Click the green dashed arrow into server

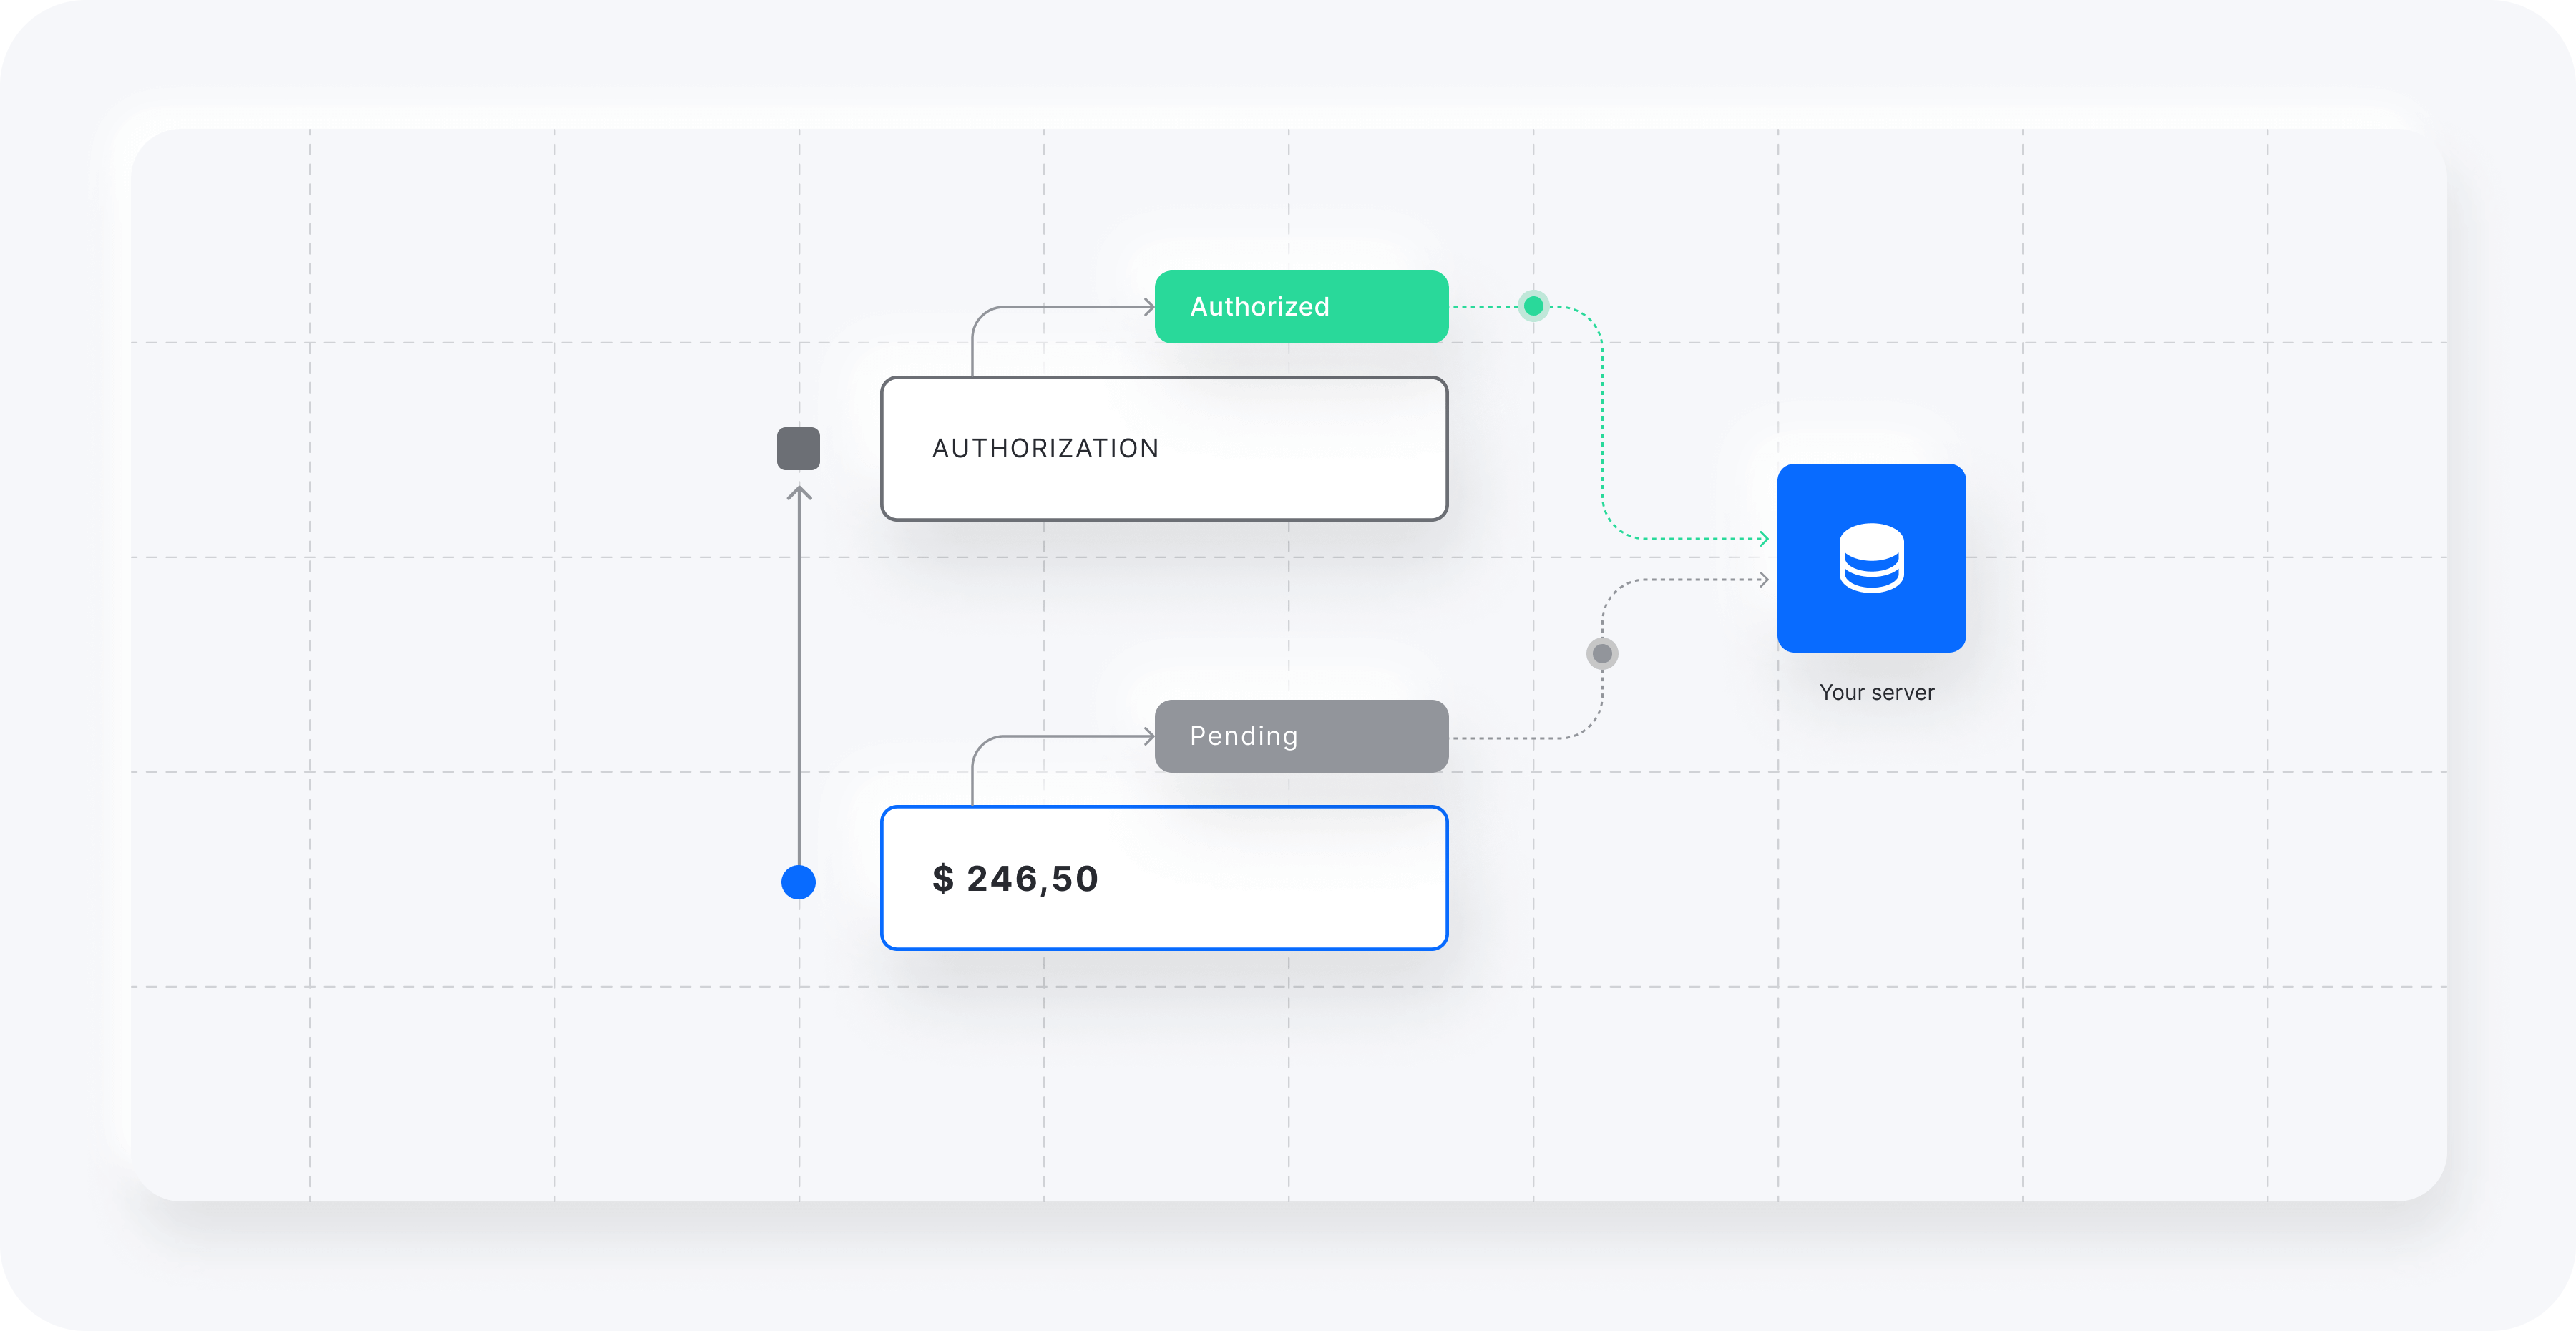pos(1762,539)
